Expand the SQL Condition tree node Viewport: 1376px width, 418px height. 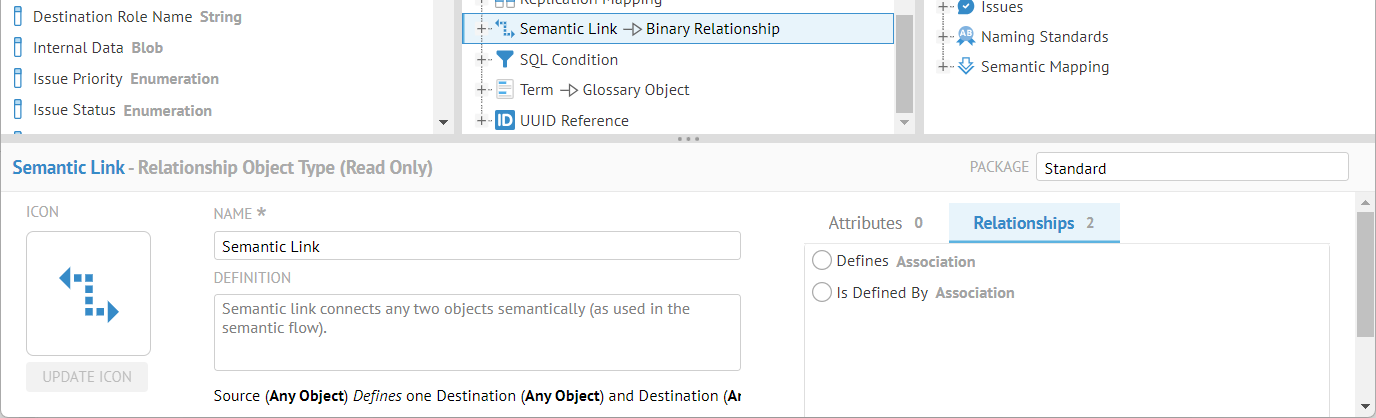click(482, 60)
